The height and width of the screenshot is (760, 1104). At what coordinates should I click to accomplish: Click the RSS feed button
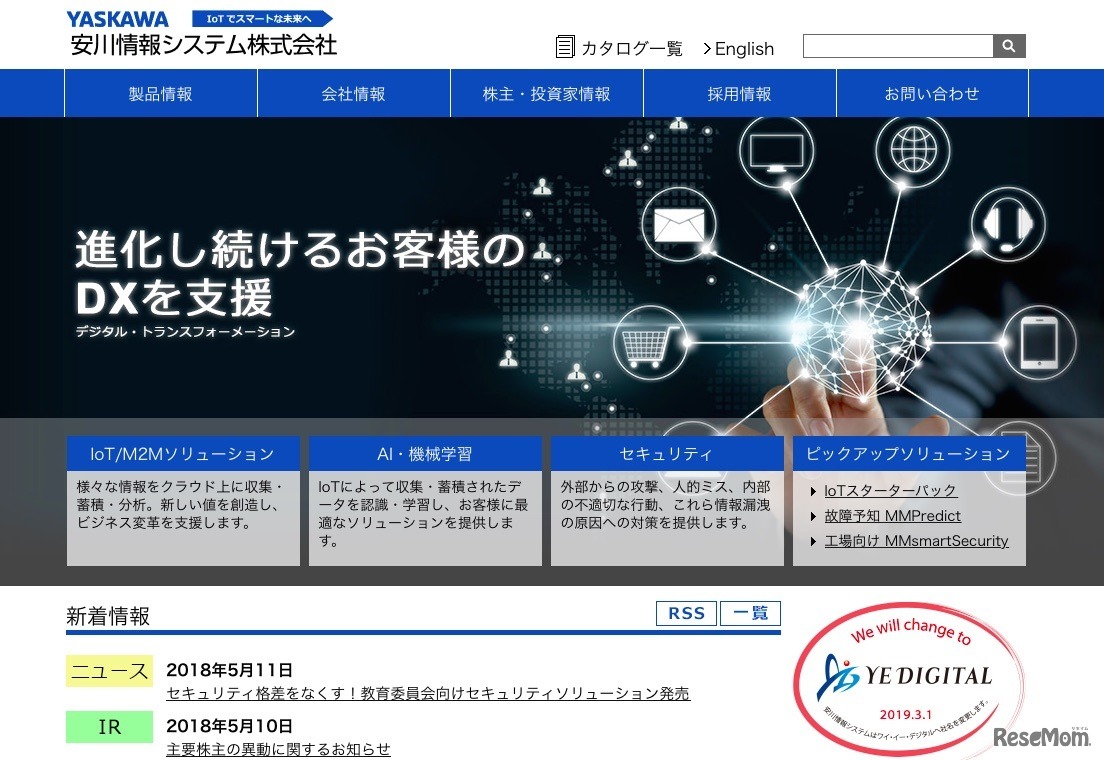[x=686, y=613]
